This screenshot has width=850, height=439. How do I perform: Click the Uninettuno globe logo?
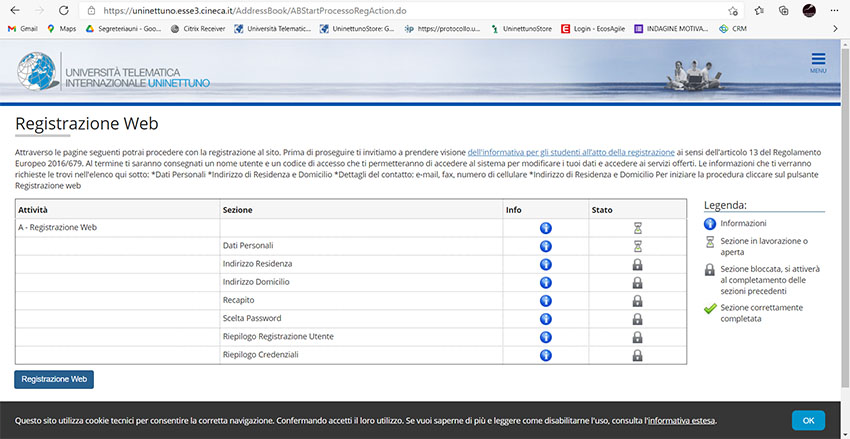coord(38,72)
